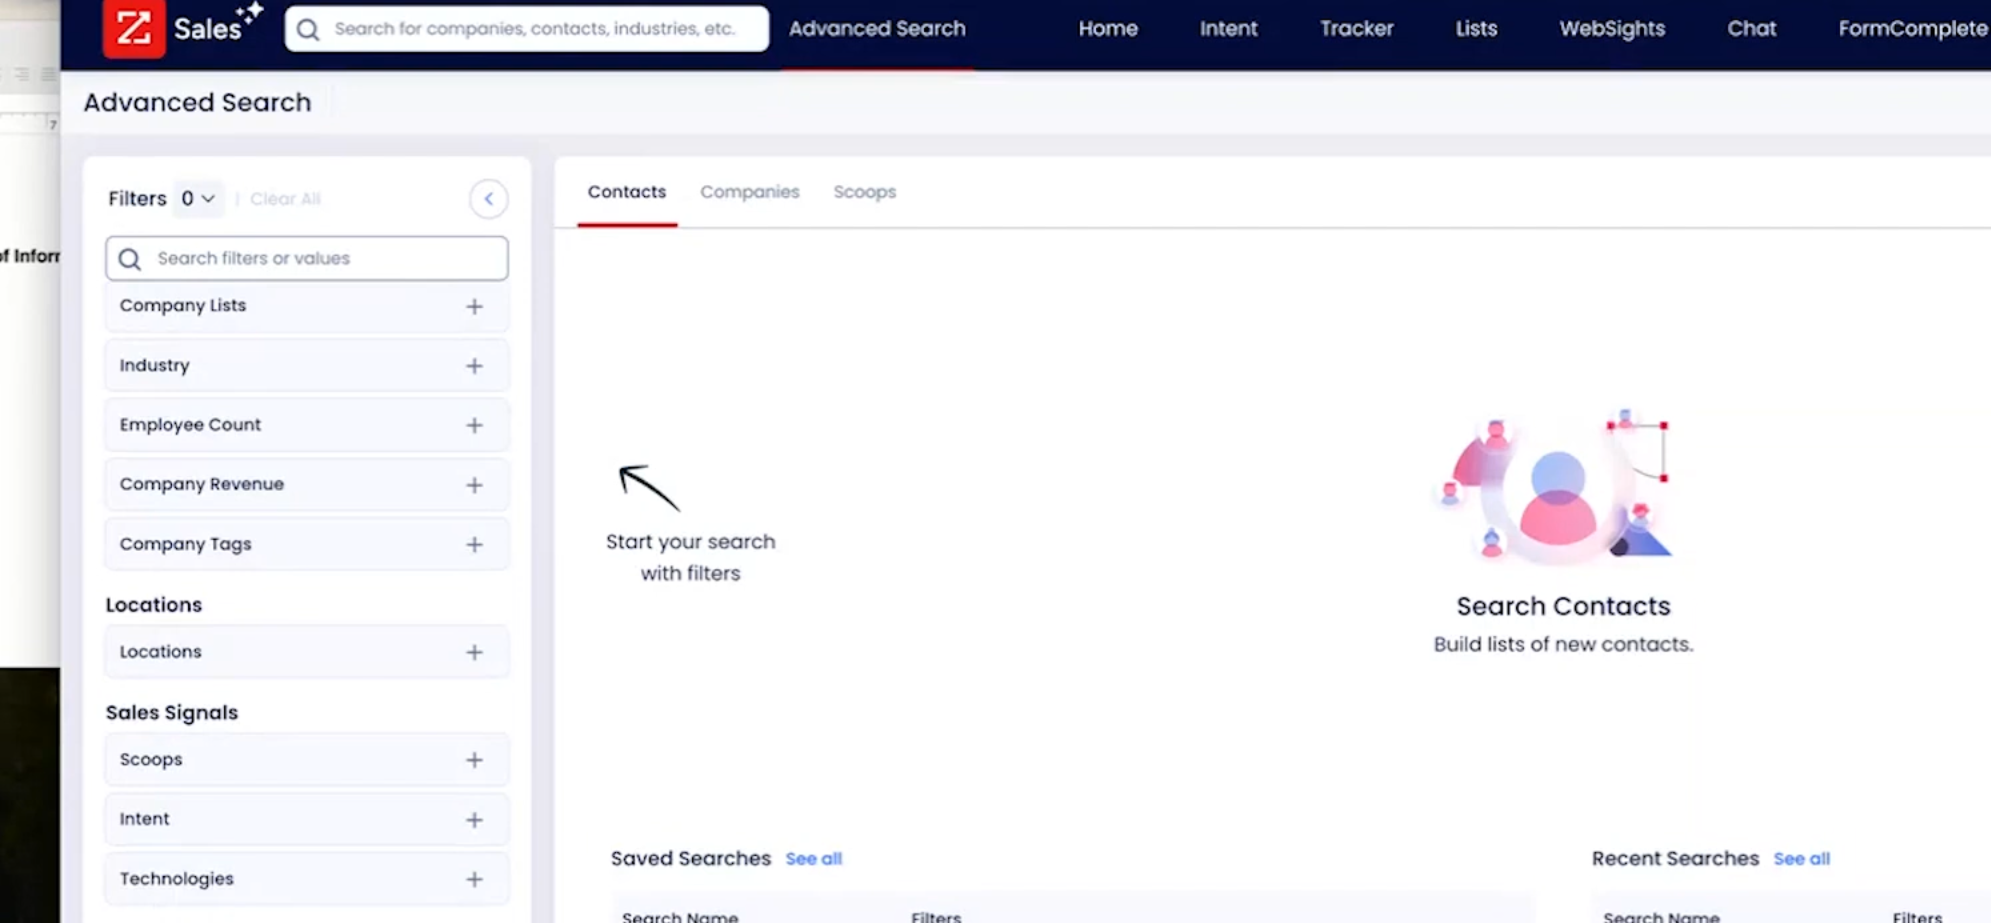Click the plus icon beside Industry
The width and height of the screenshot is (1991, 923).
coord(475,366)
